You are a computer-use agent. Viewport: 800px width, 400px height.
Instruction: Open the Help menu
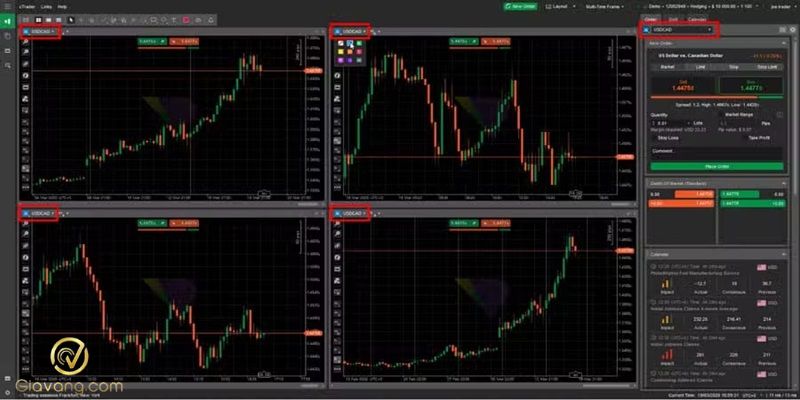(x=62, y=7)
